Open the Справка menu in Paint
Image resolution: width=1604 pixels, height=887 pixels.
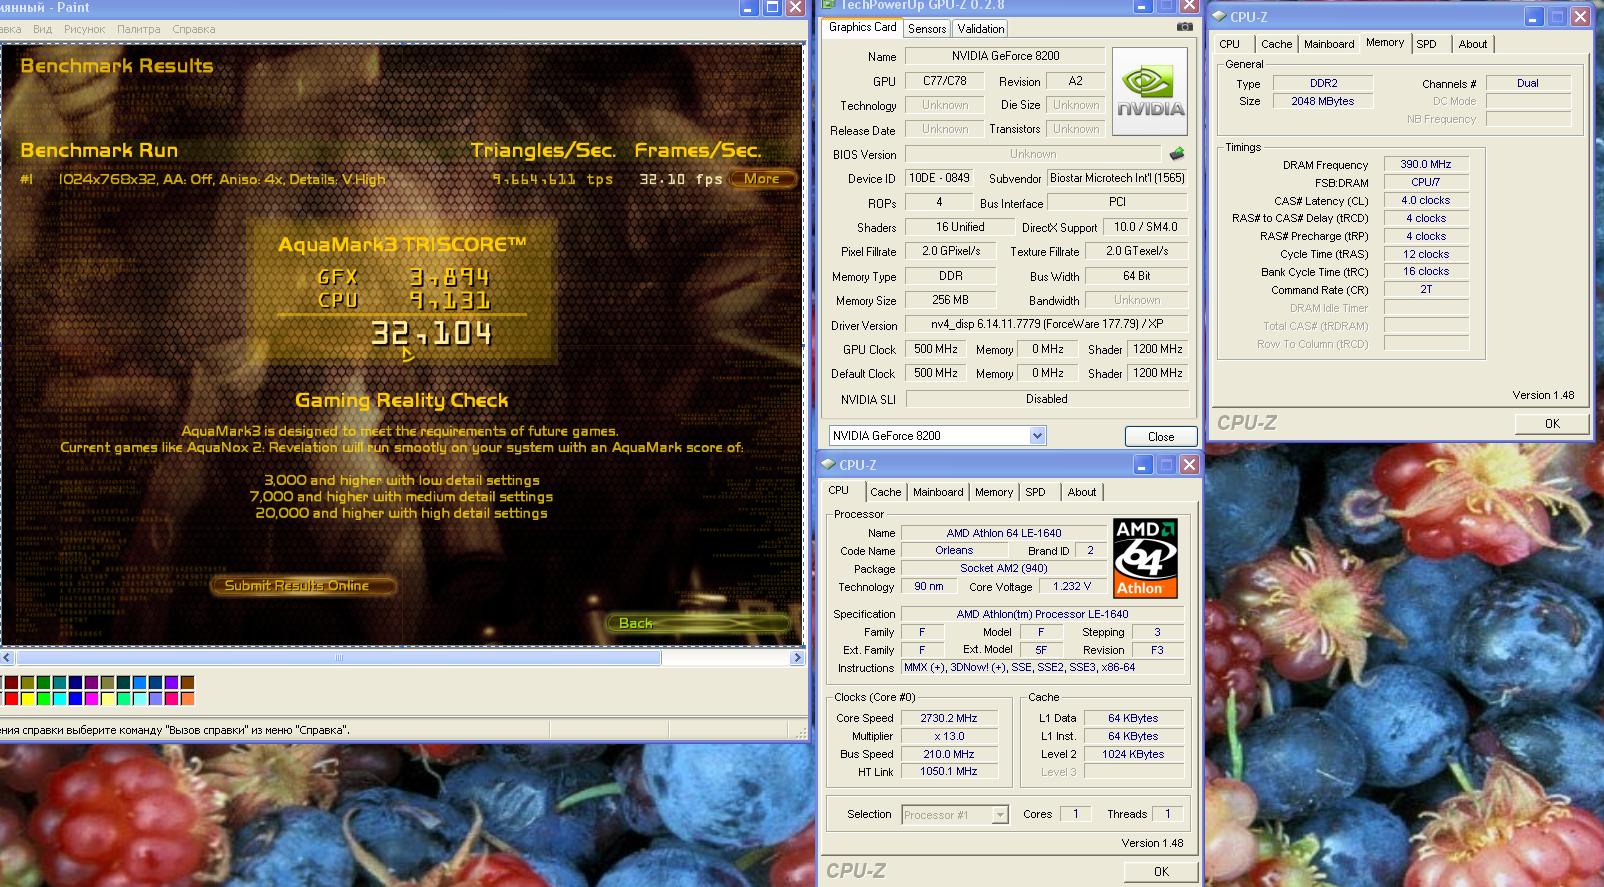click(193, 29)
